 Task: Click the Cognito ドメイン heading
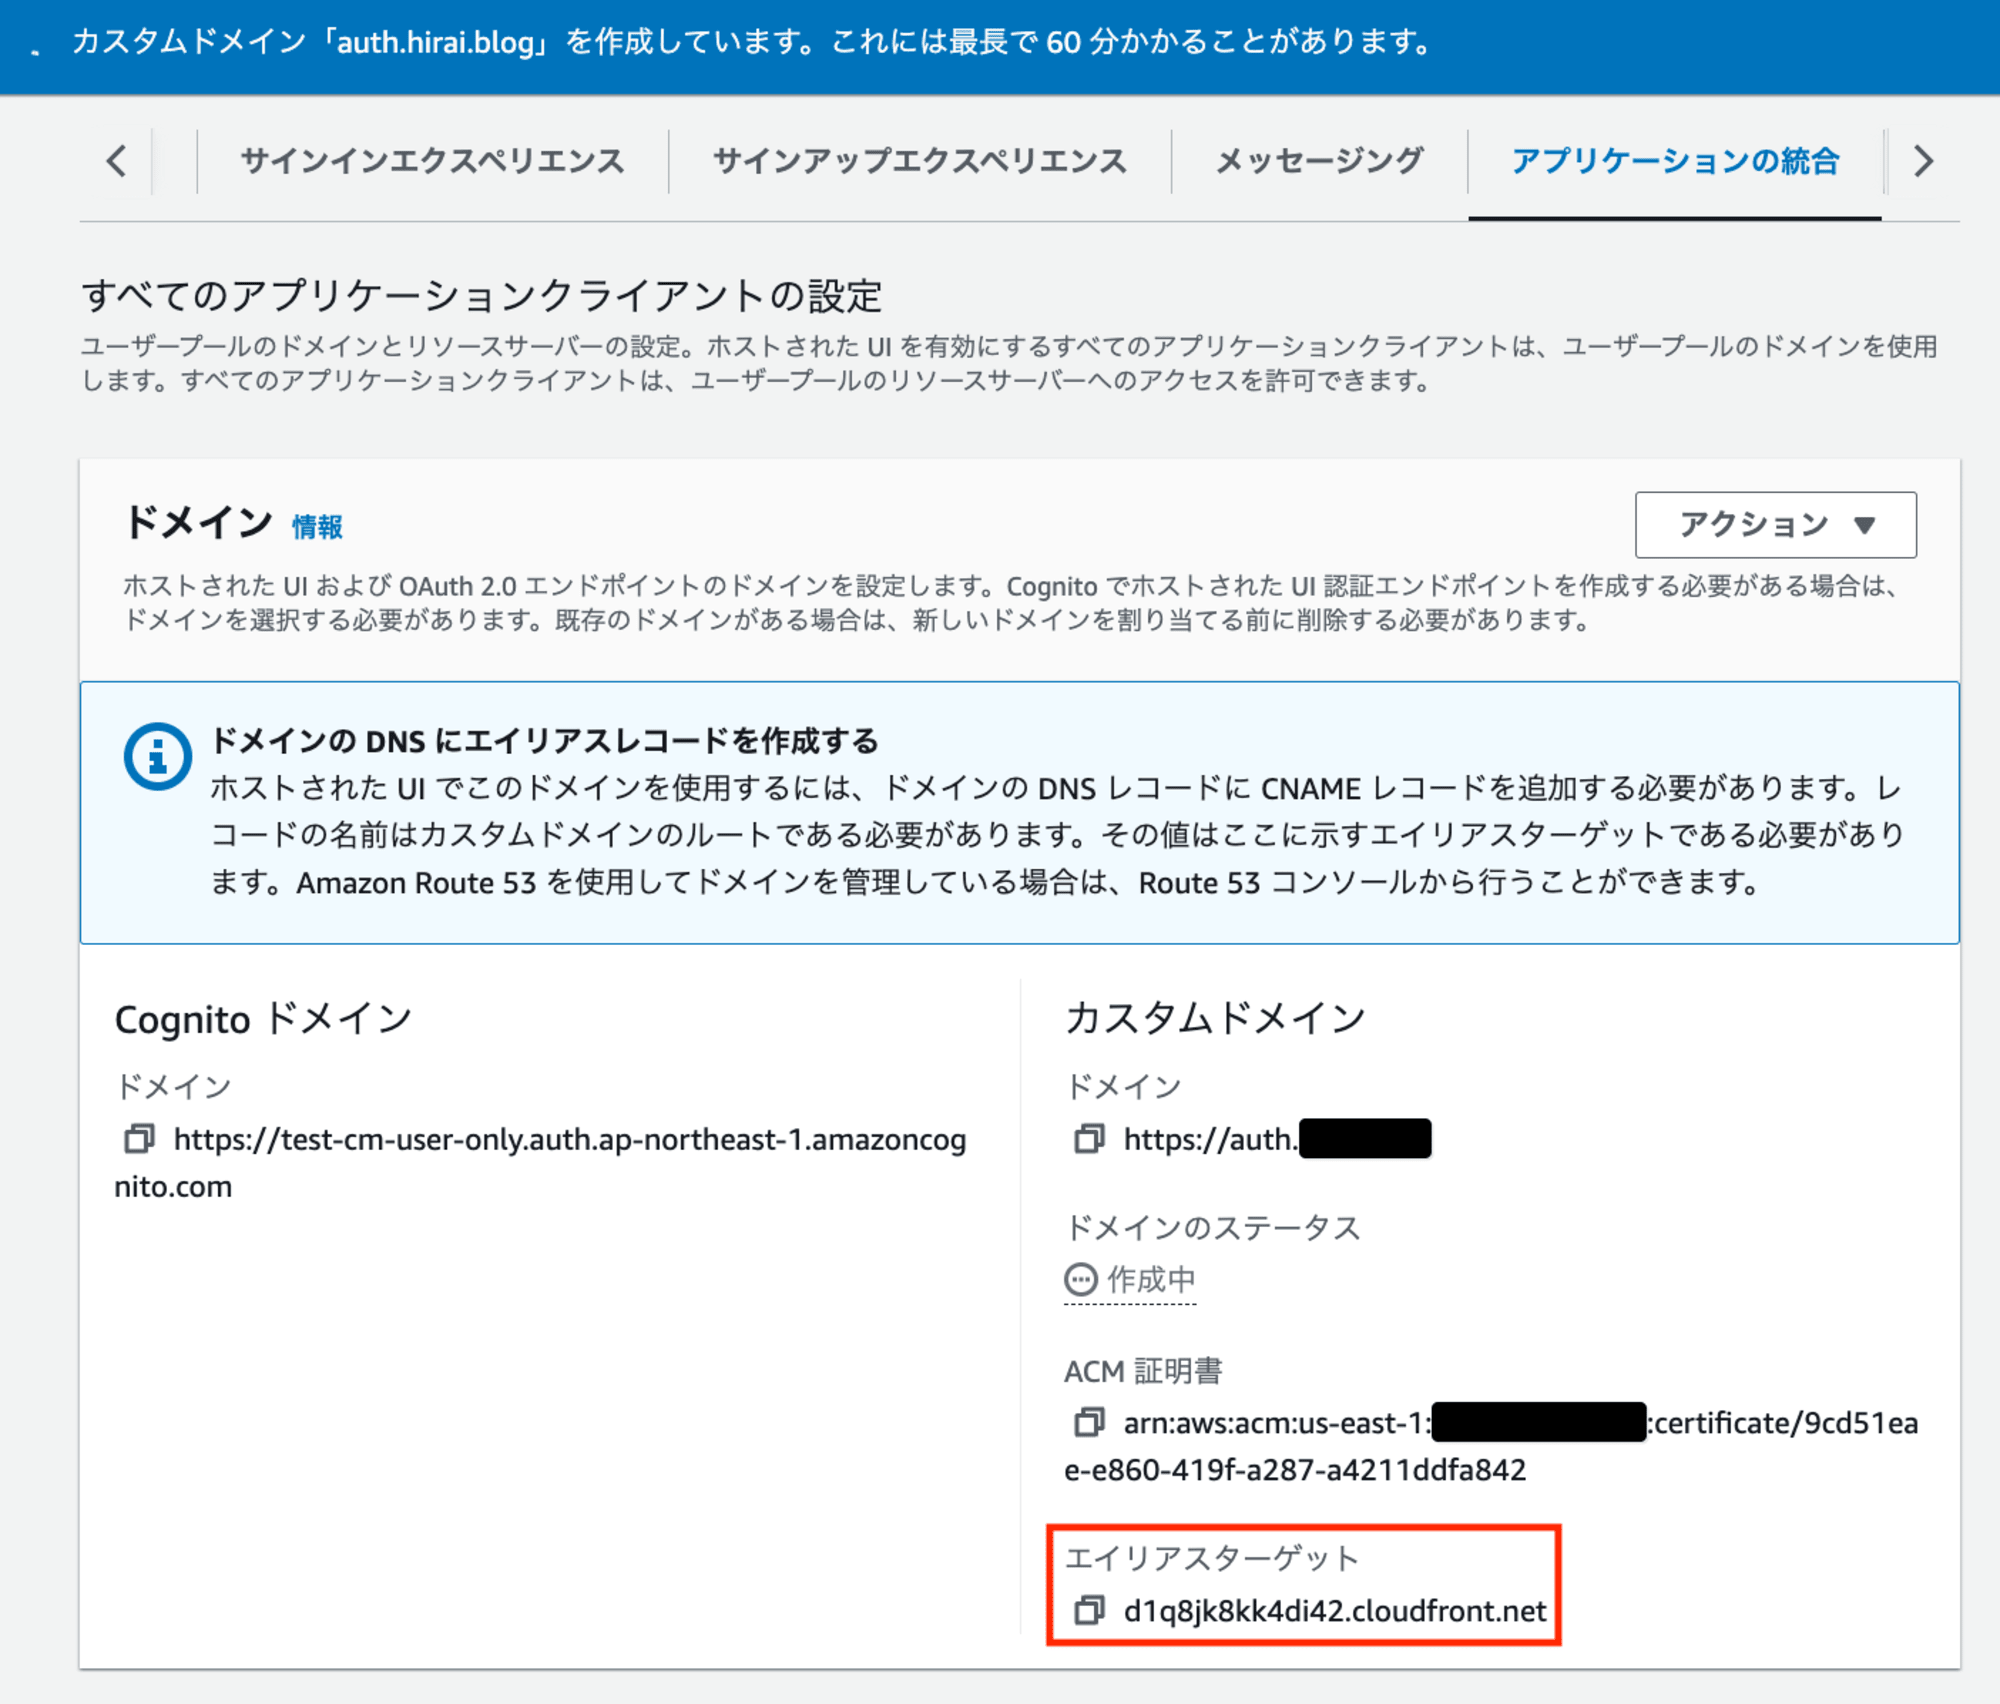pos(263,1019)
